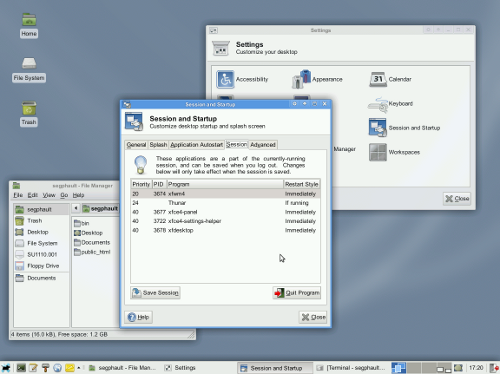Click the logout icon in the panel
The height and width of the screenshot is (374, 500).
(494, 368)
